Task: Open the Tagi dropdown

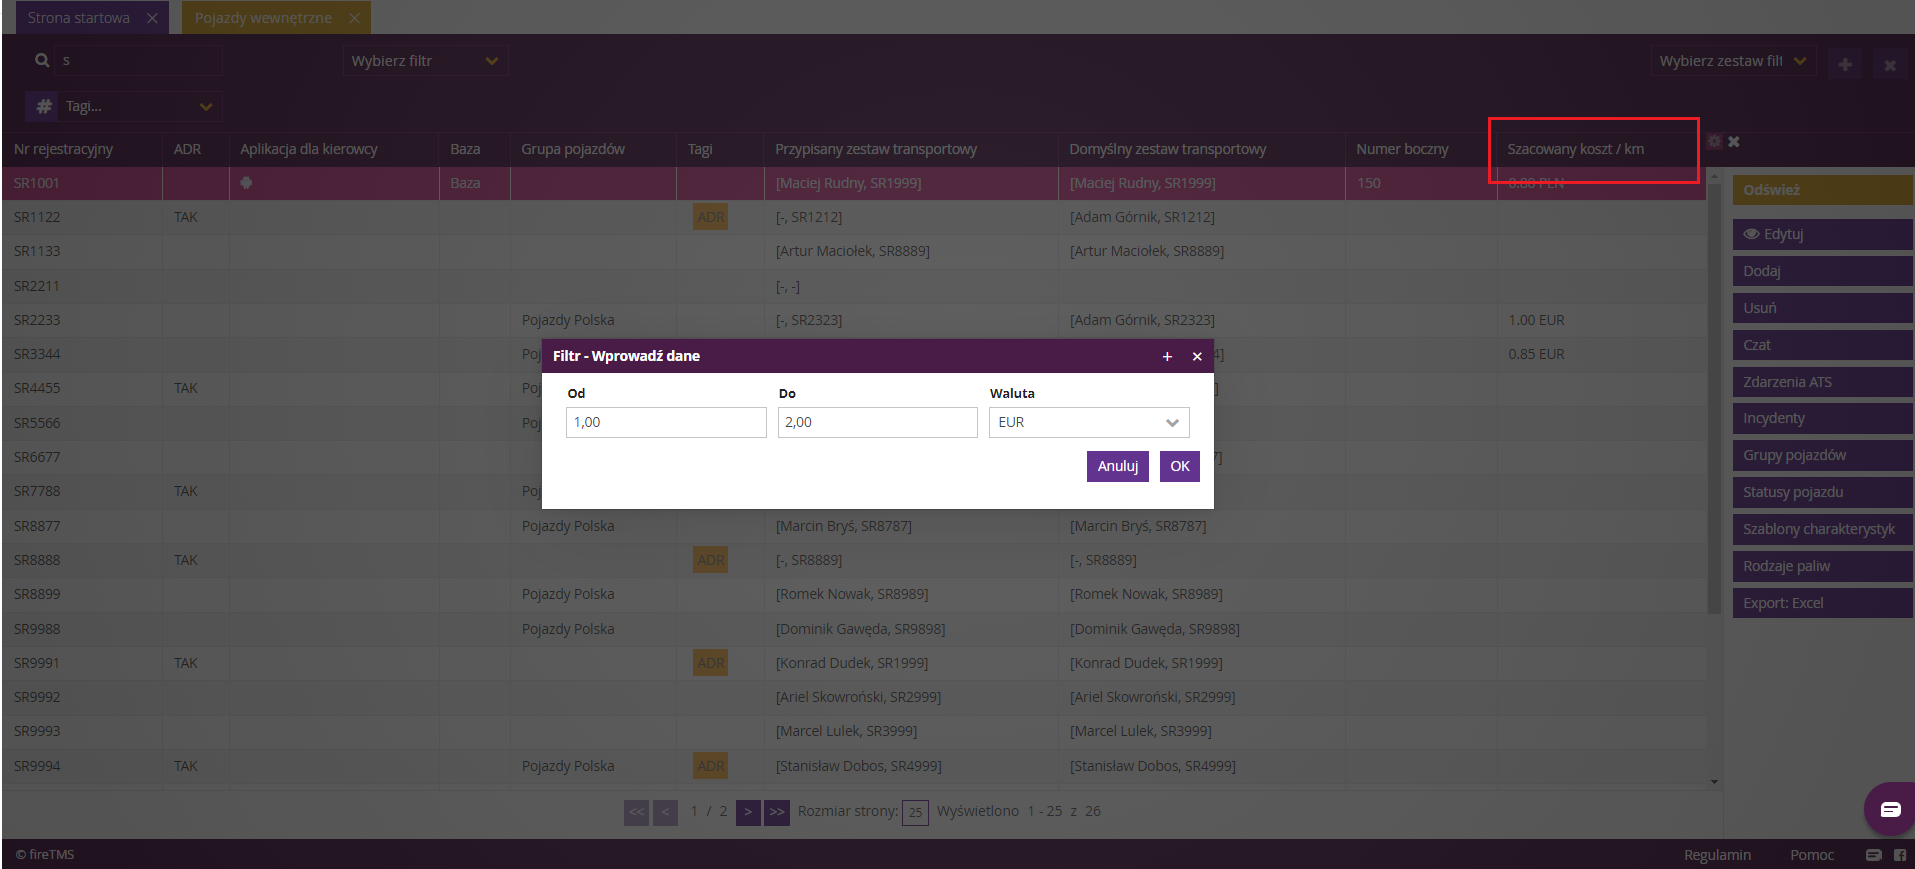Action: click(x=124, y=106)
